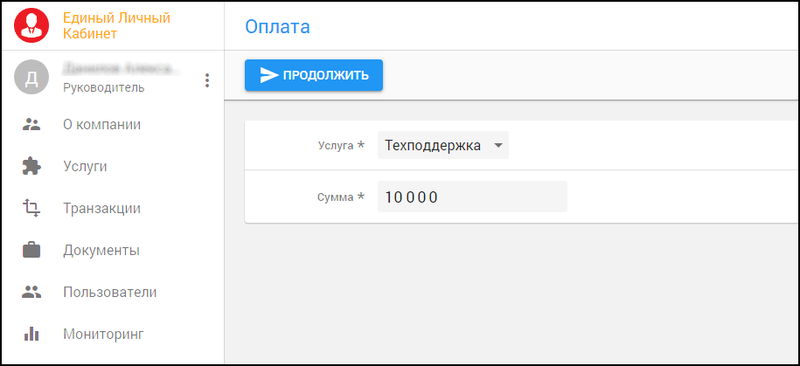Click the gray avatar with letter Д

click(32, 77)
